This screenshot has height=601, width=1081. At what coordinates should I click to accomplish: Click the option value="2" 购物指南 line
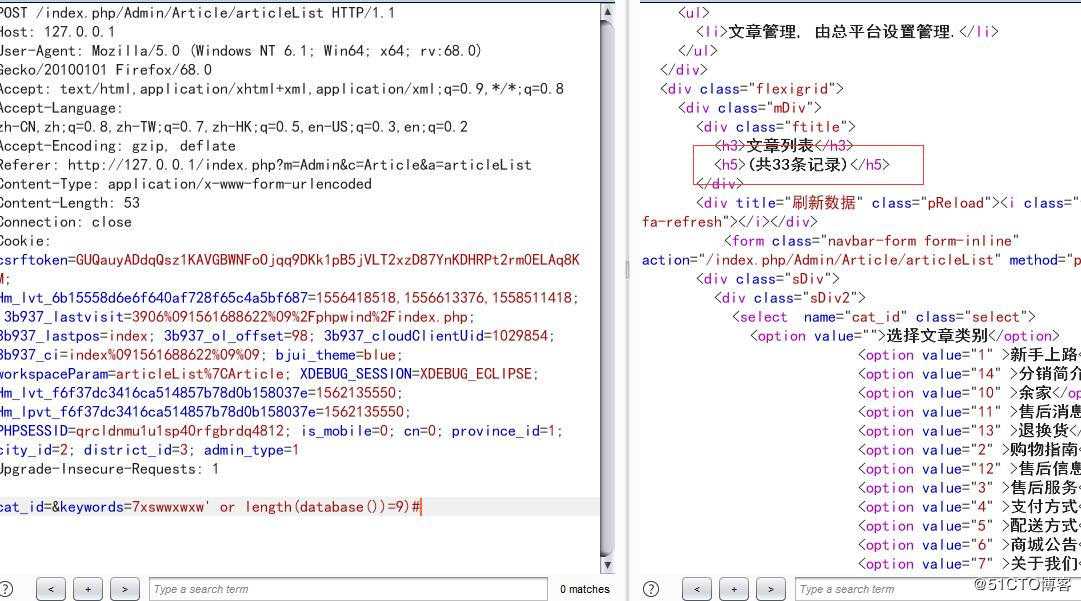coord(969,449)
